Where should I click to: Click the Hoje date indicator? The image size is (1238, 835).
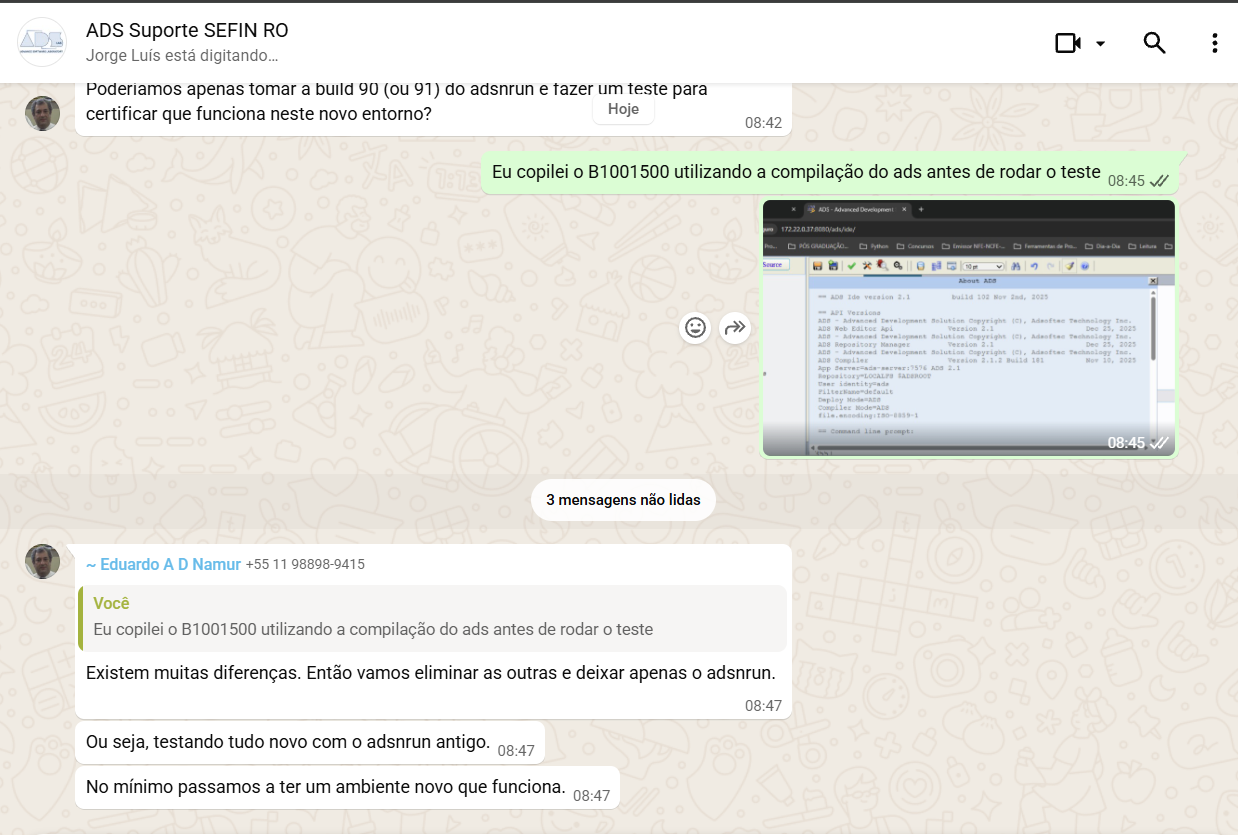coord(623,109)
